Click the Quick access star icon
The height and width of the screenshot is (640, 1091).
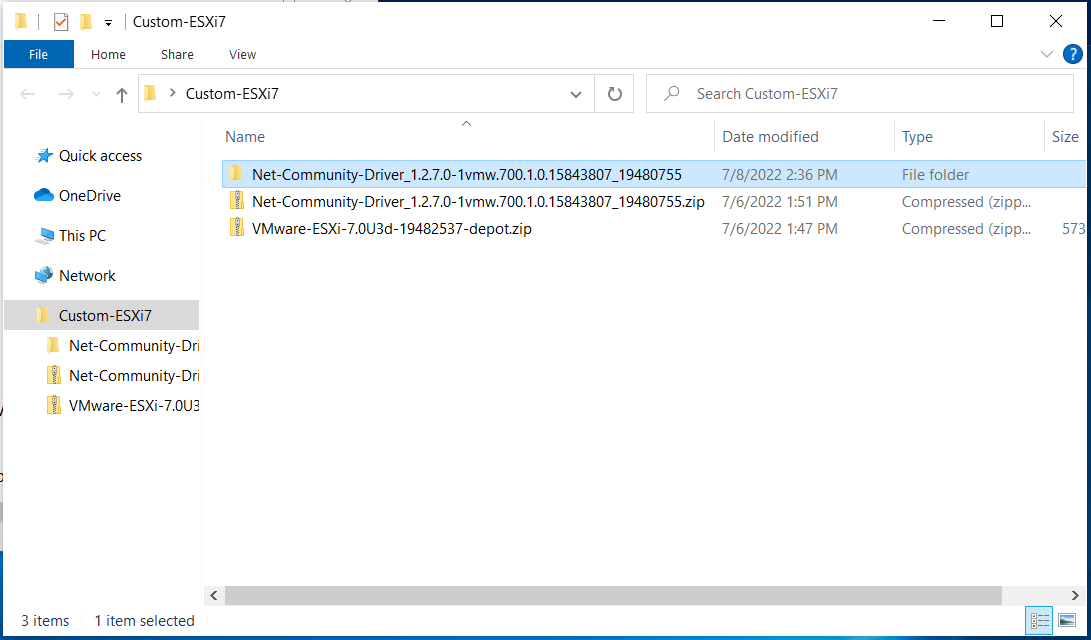coord(44,156)
